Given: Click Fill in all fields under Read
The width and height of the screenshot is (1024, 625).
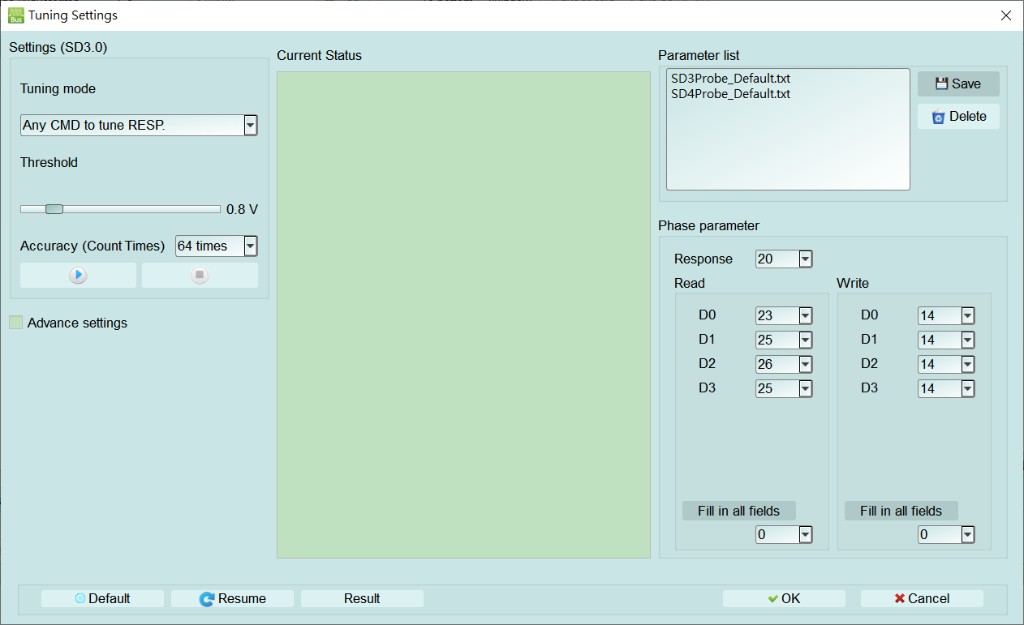Looking at the screenshot, I should click(x=739, y=511).
